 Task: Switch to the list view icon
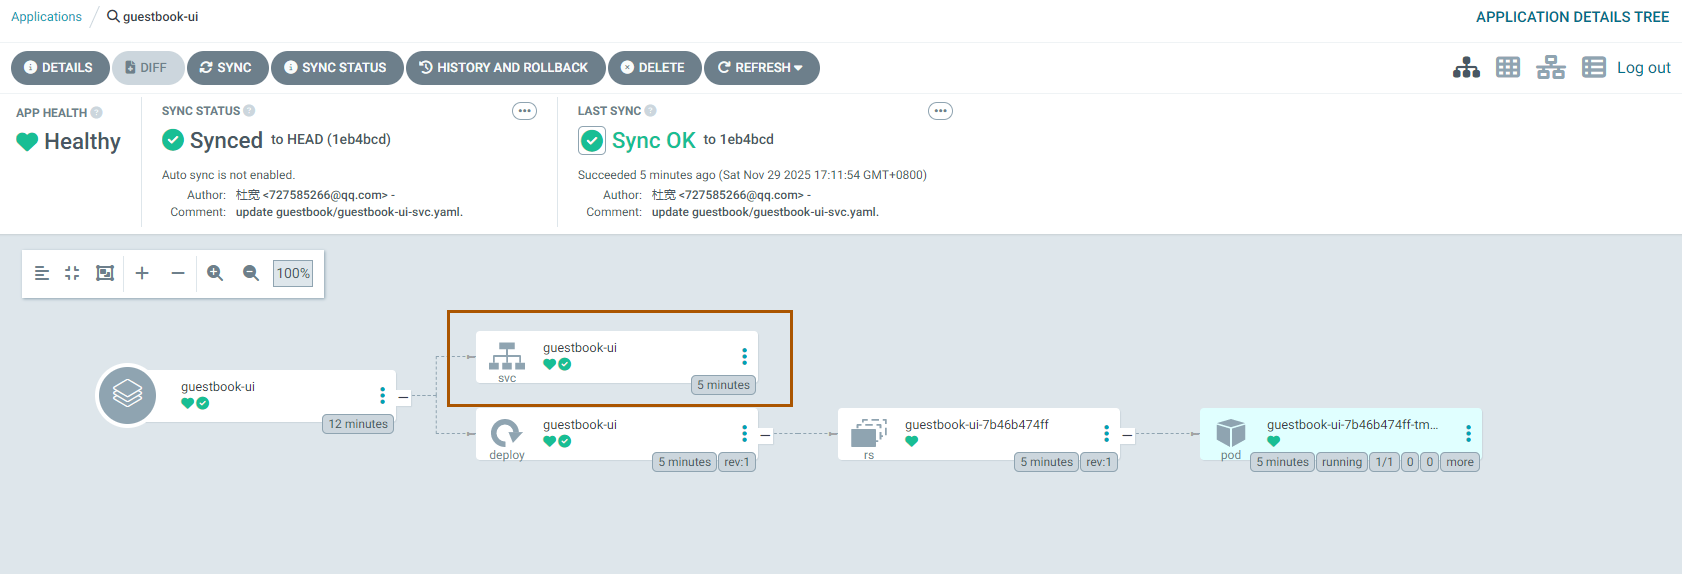coord(1594,67)
